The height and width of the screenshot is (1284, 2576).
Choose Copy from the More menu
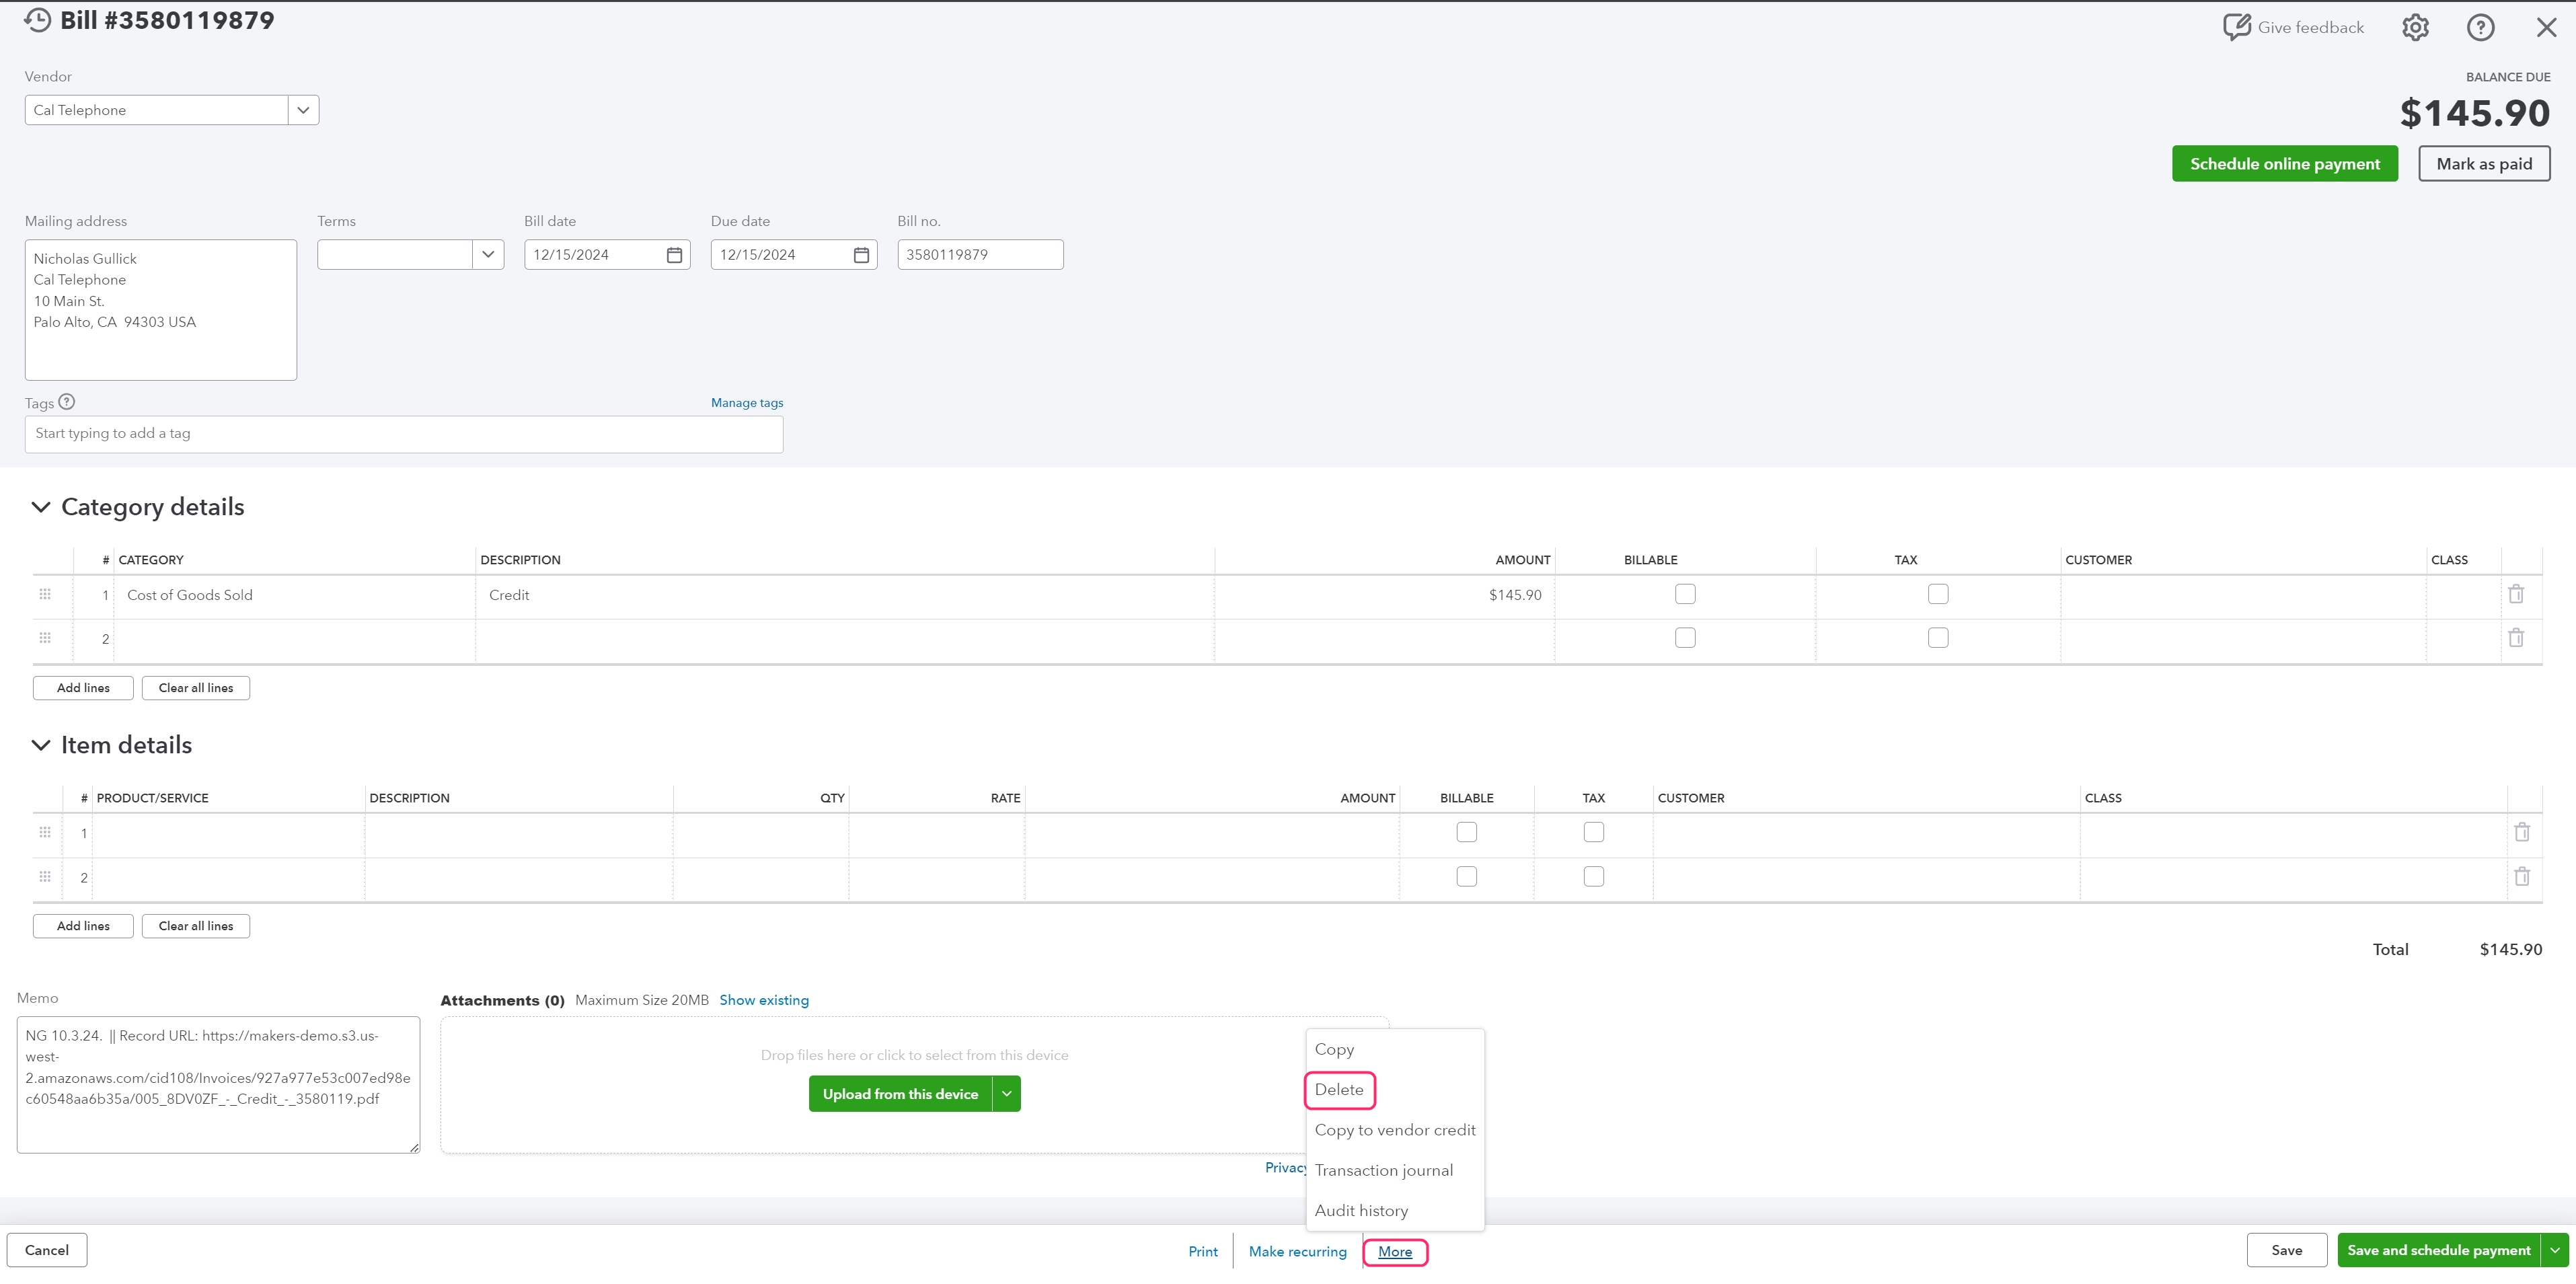tap(1334, 1049)
